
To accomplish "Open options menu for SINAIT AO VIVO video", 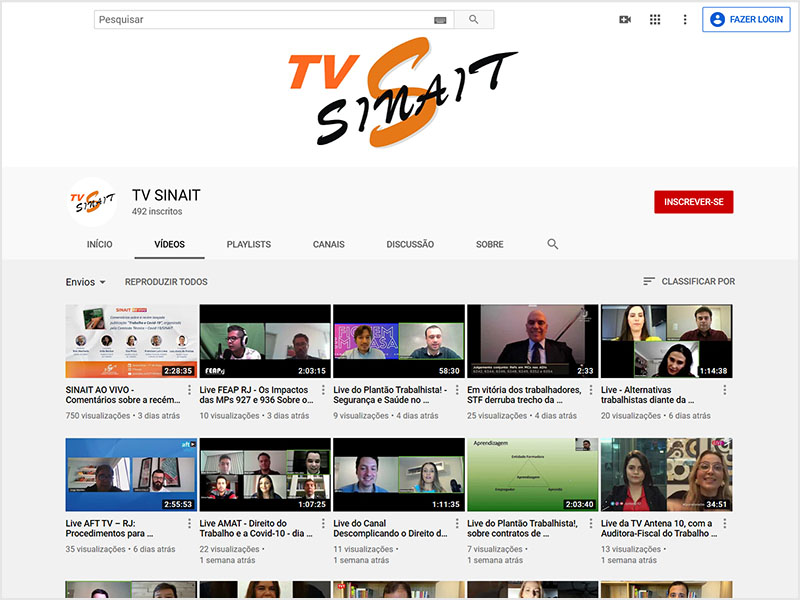I will tap(189, 390).
